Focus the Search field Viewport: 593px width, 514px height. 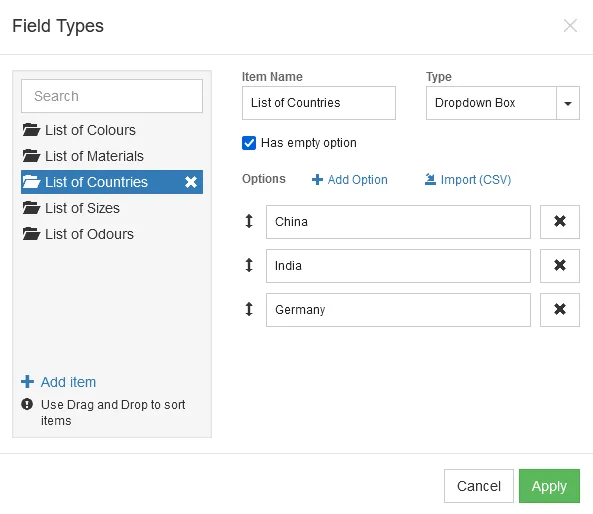[112, 96]
